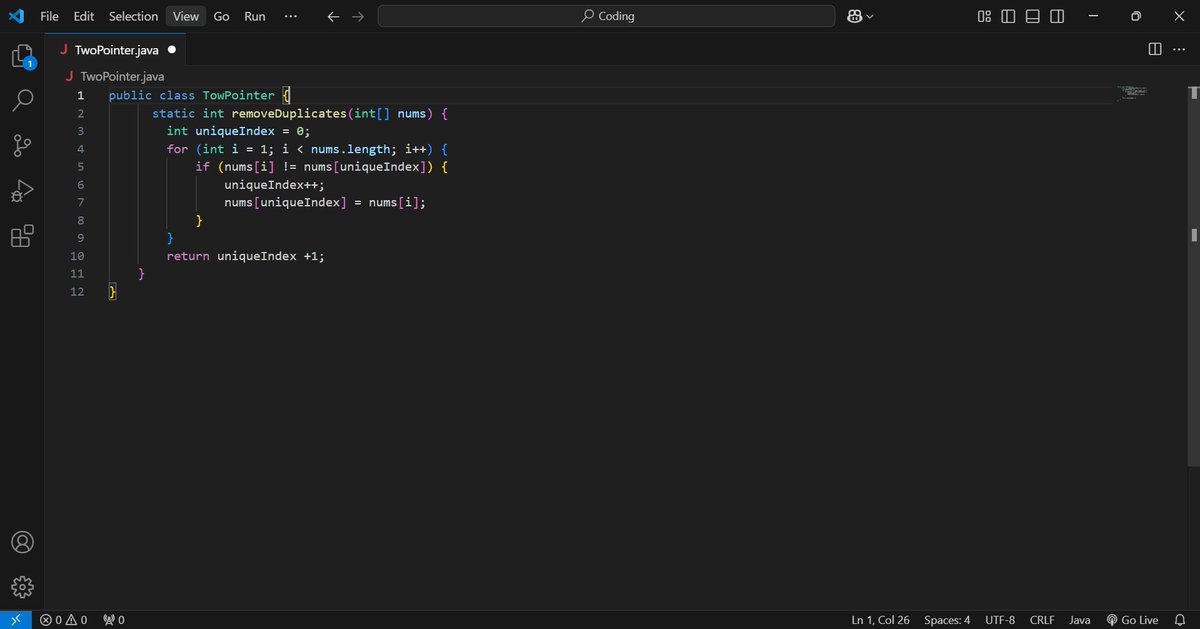Restore the window size
Screen dimensions: 1200x629
(1136, 16)
